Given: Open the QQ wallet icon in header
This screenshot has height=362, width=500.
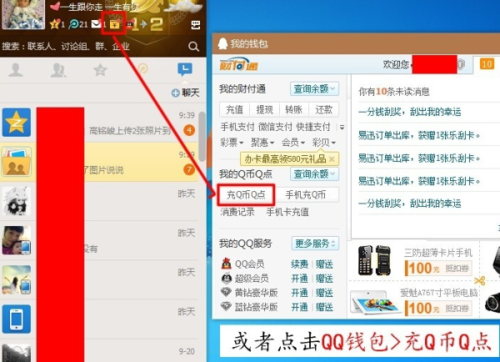Looking at the screenshot, I should [115, 24].
